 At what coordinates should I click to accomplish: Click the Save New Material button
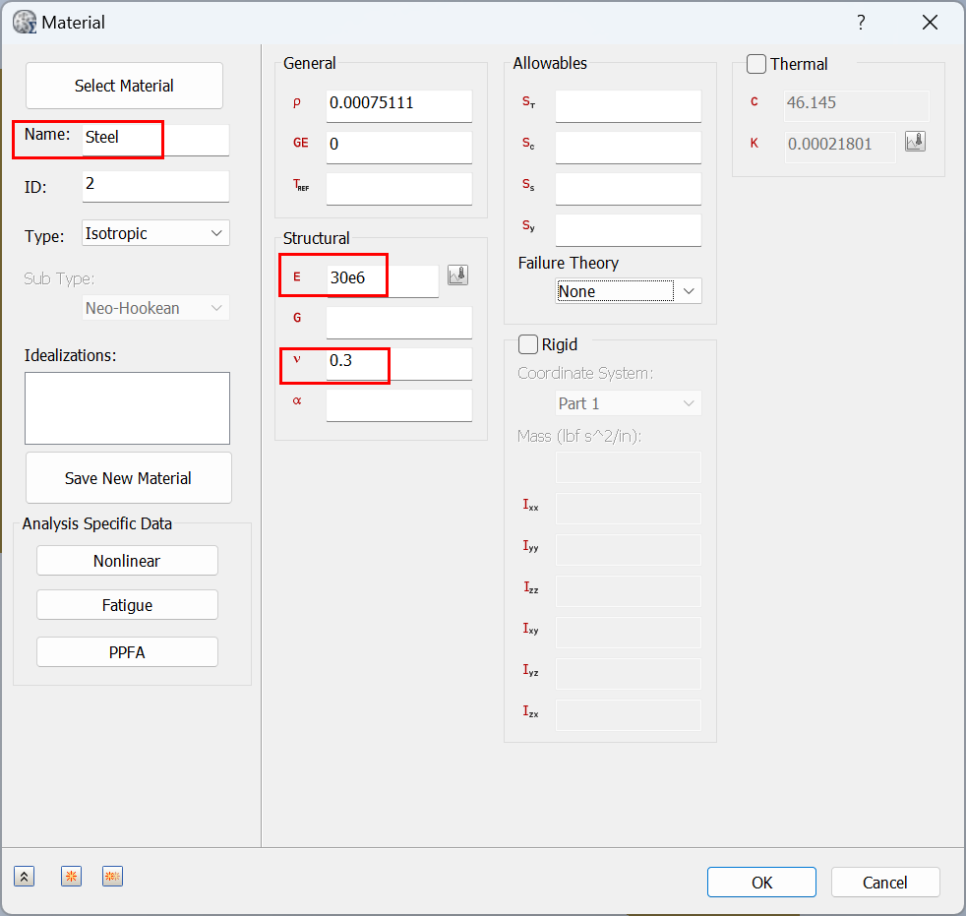pos(128,478)
